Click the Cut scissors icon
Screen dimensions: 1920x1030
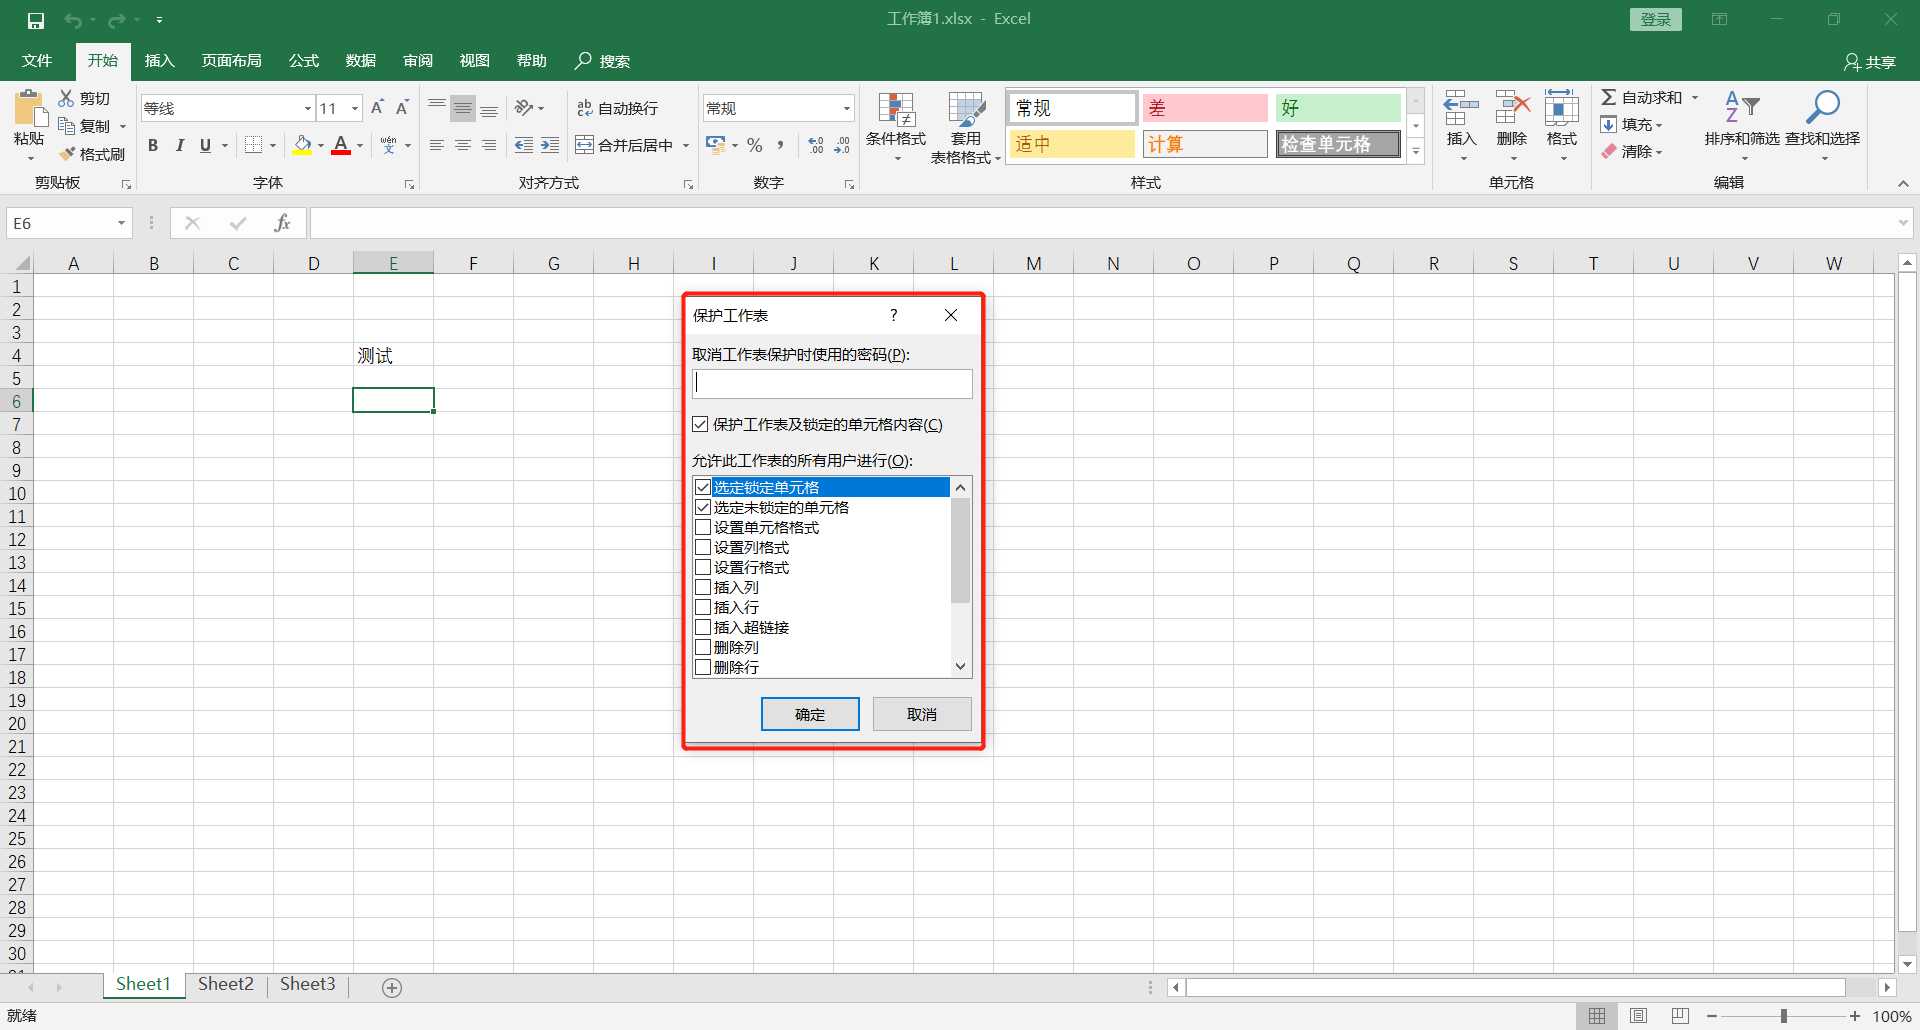click(x=66, y=98)
